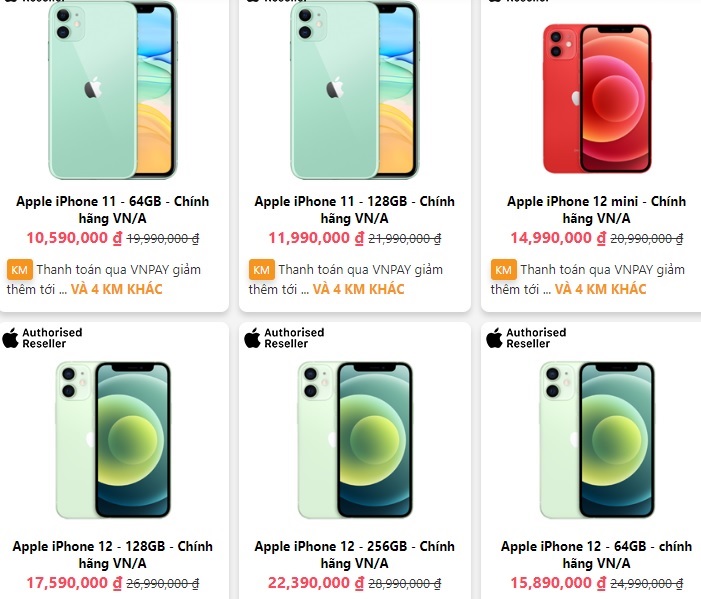Click Apple Authorised Reseller logo on iPhone 12 128GB
701x599 pixels.
point(42,338)
